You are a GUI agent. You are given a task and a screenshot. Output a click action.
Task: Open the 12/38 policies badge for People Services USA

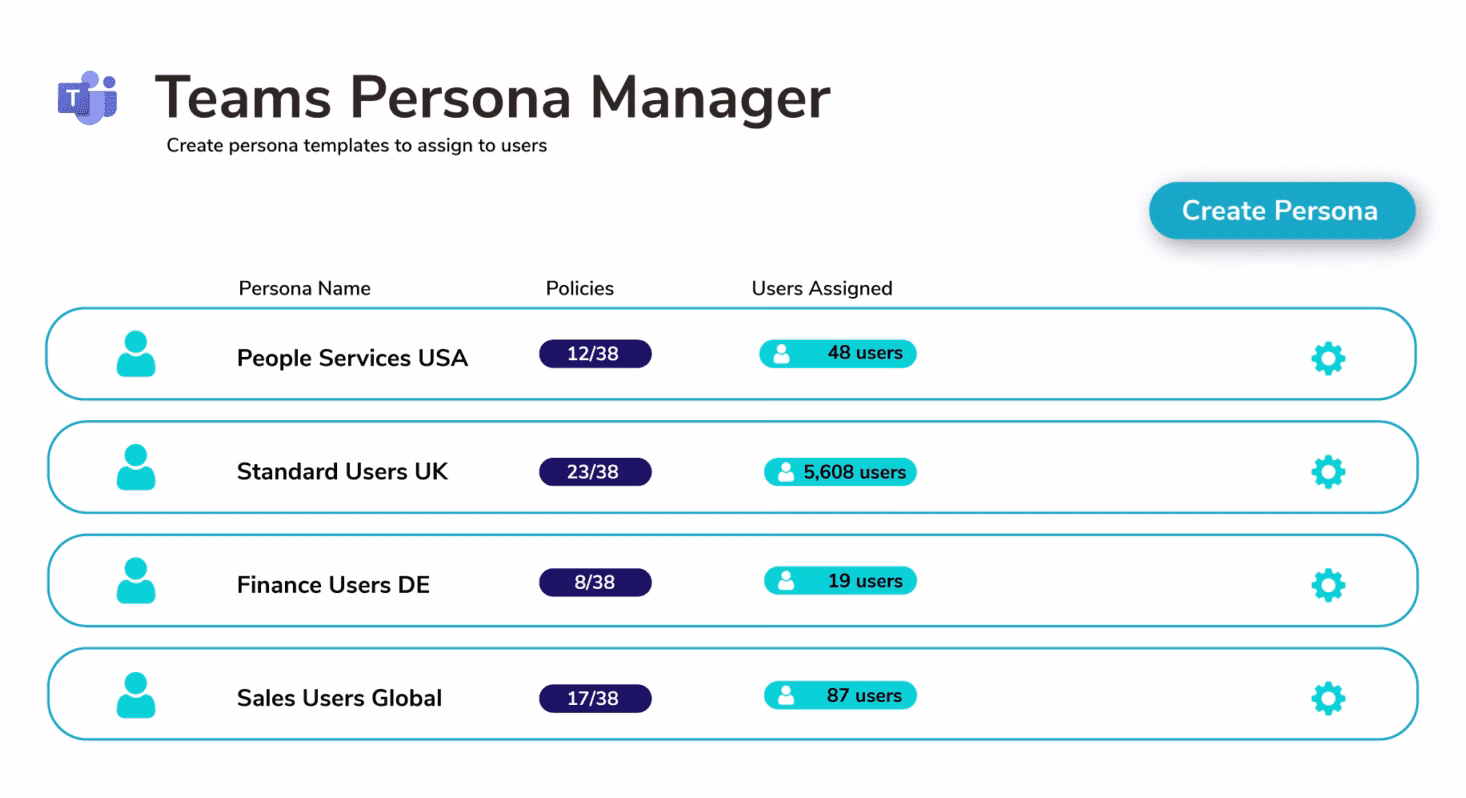[595, 353]
